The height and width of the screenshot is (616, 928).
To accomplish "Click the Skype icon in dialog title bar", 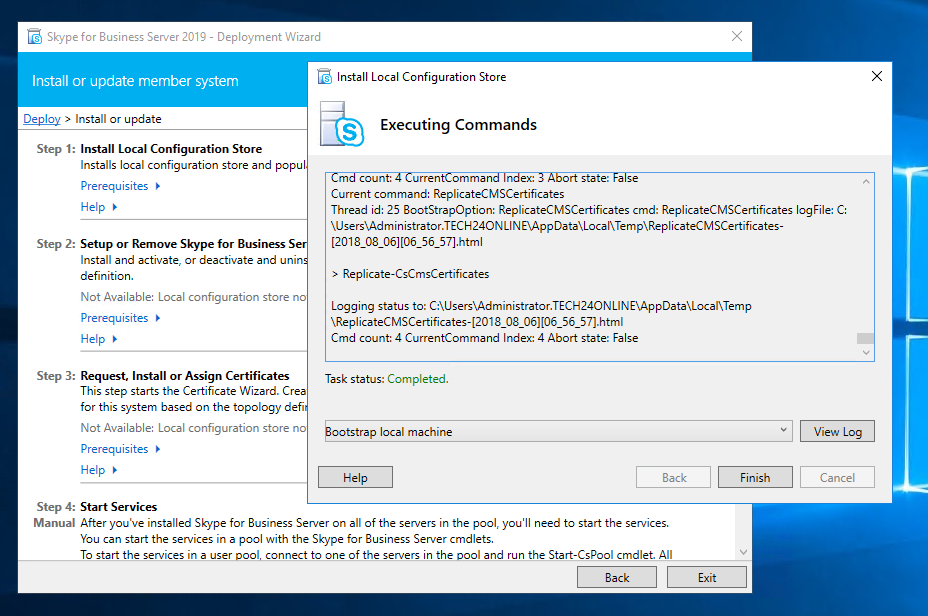I will pyautogui.click(x=325, y=77).
